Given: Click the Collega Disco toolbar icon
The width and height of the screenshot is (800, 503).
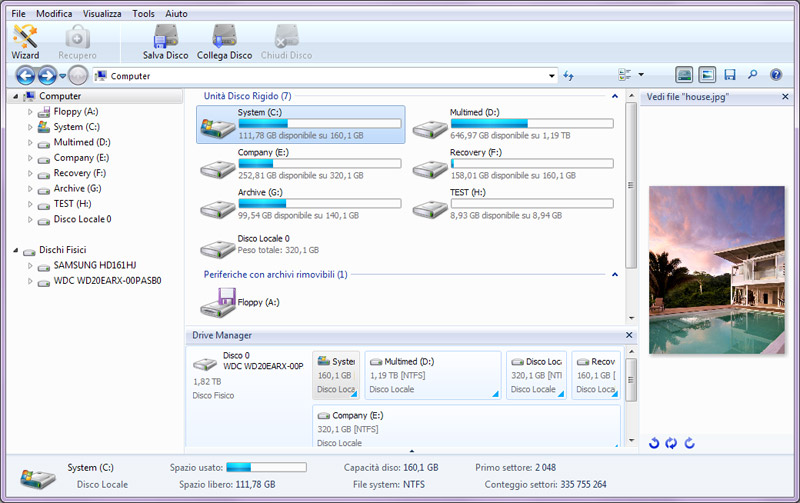Looking at the screenshot, I should click(224, 42).
